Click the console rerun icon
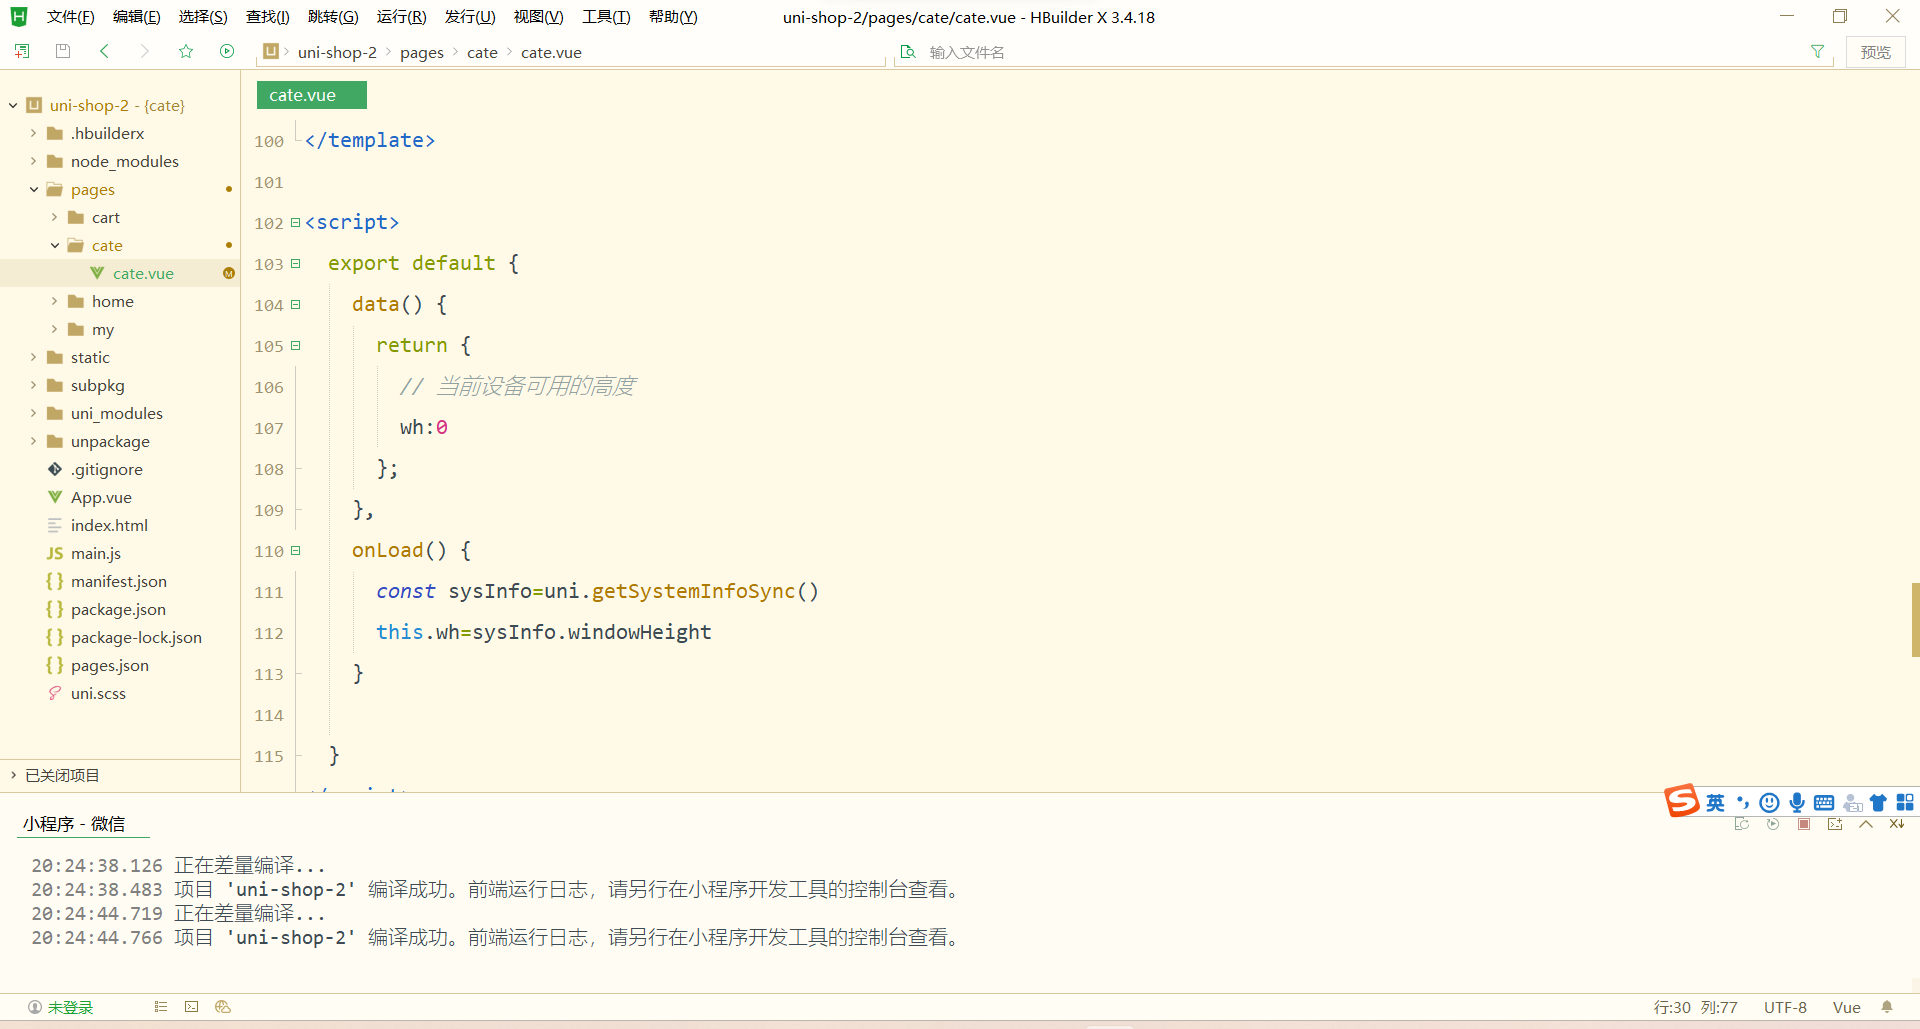The width and height of the screenshot is (1920, 1029). click(1773, 824)
